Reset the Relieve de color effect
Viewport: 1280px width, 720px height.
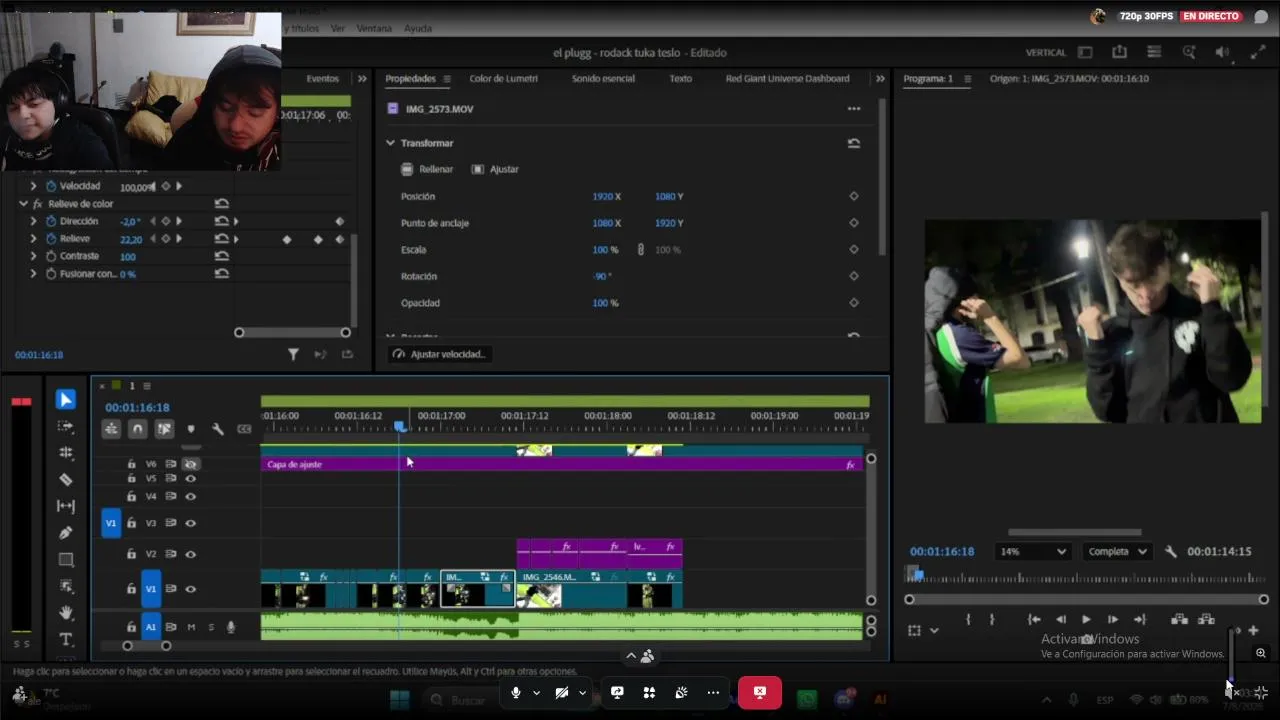pos(221,204)
